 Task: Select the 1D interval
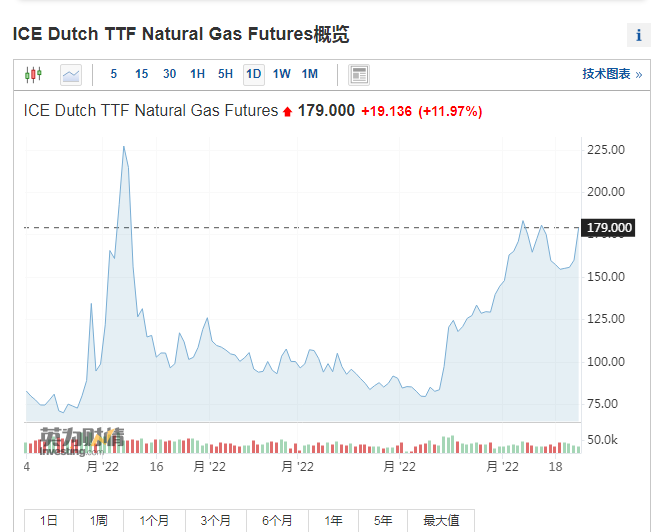[x=253, y=74]
